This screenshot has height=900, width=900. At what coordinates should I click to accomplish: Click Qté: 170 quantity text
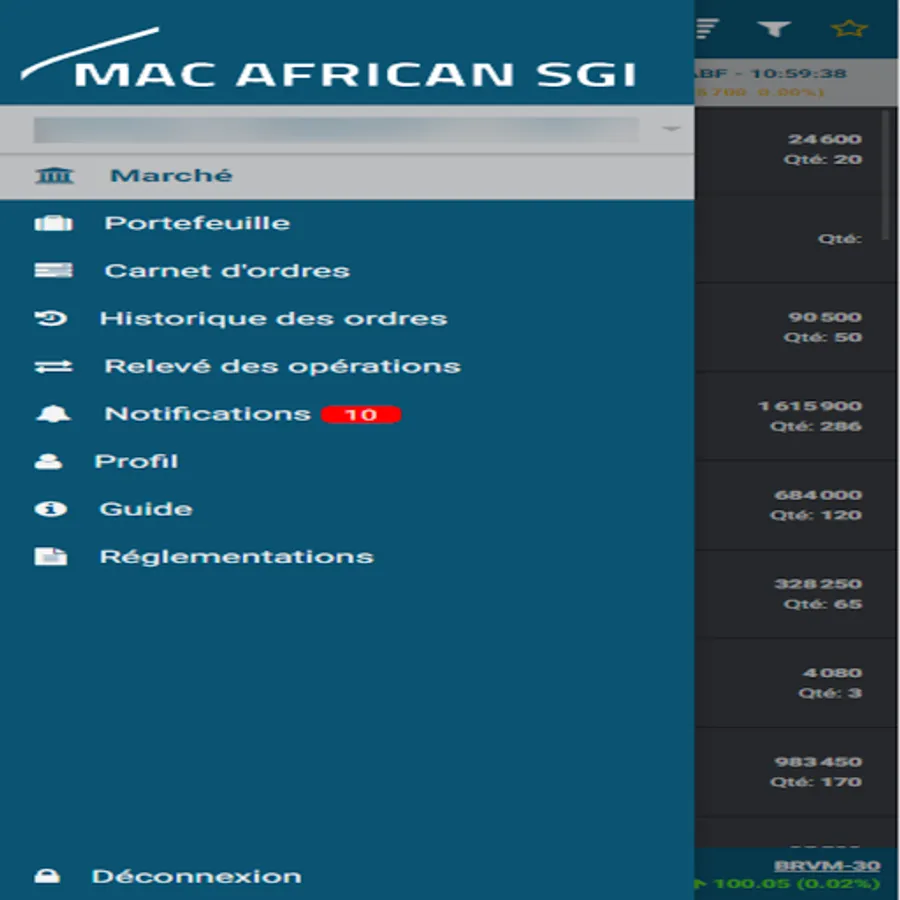click(816, 782)
